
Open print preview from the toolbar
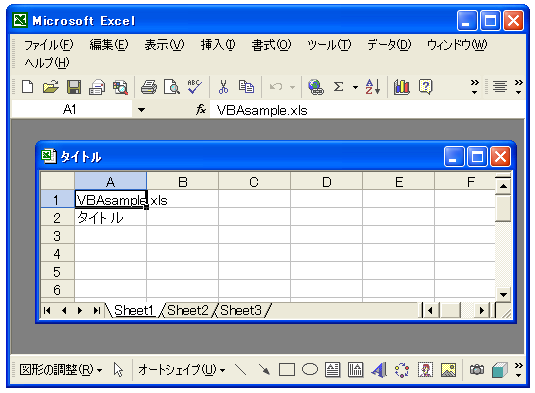(x=172, y=87)
